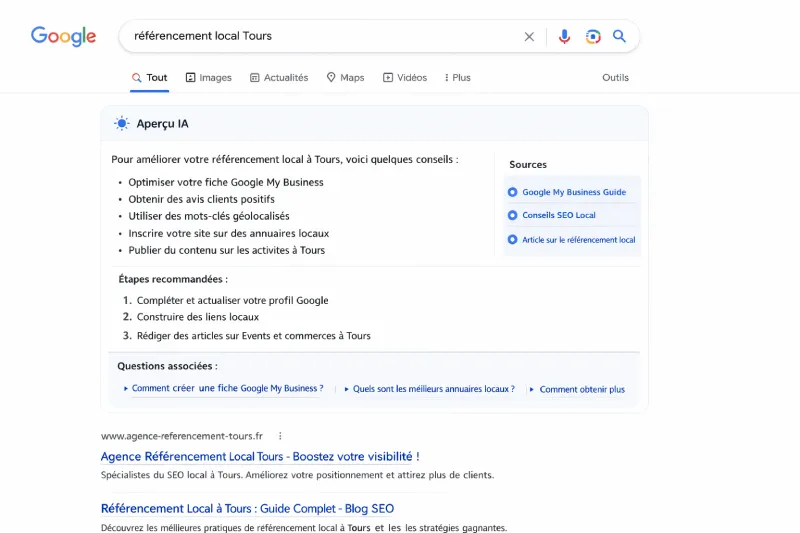Open Google My Business Guide source
The height and width of the screenshot is (533, 800).
pos(574,192)
